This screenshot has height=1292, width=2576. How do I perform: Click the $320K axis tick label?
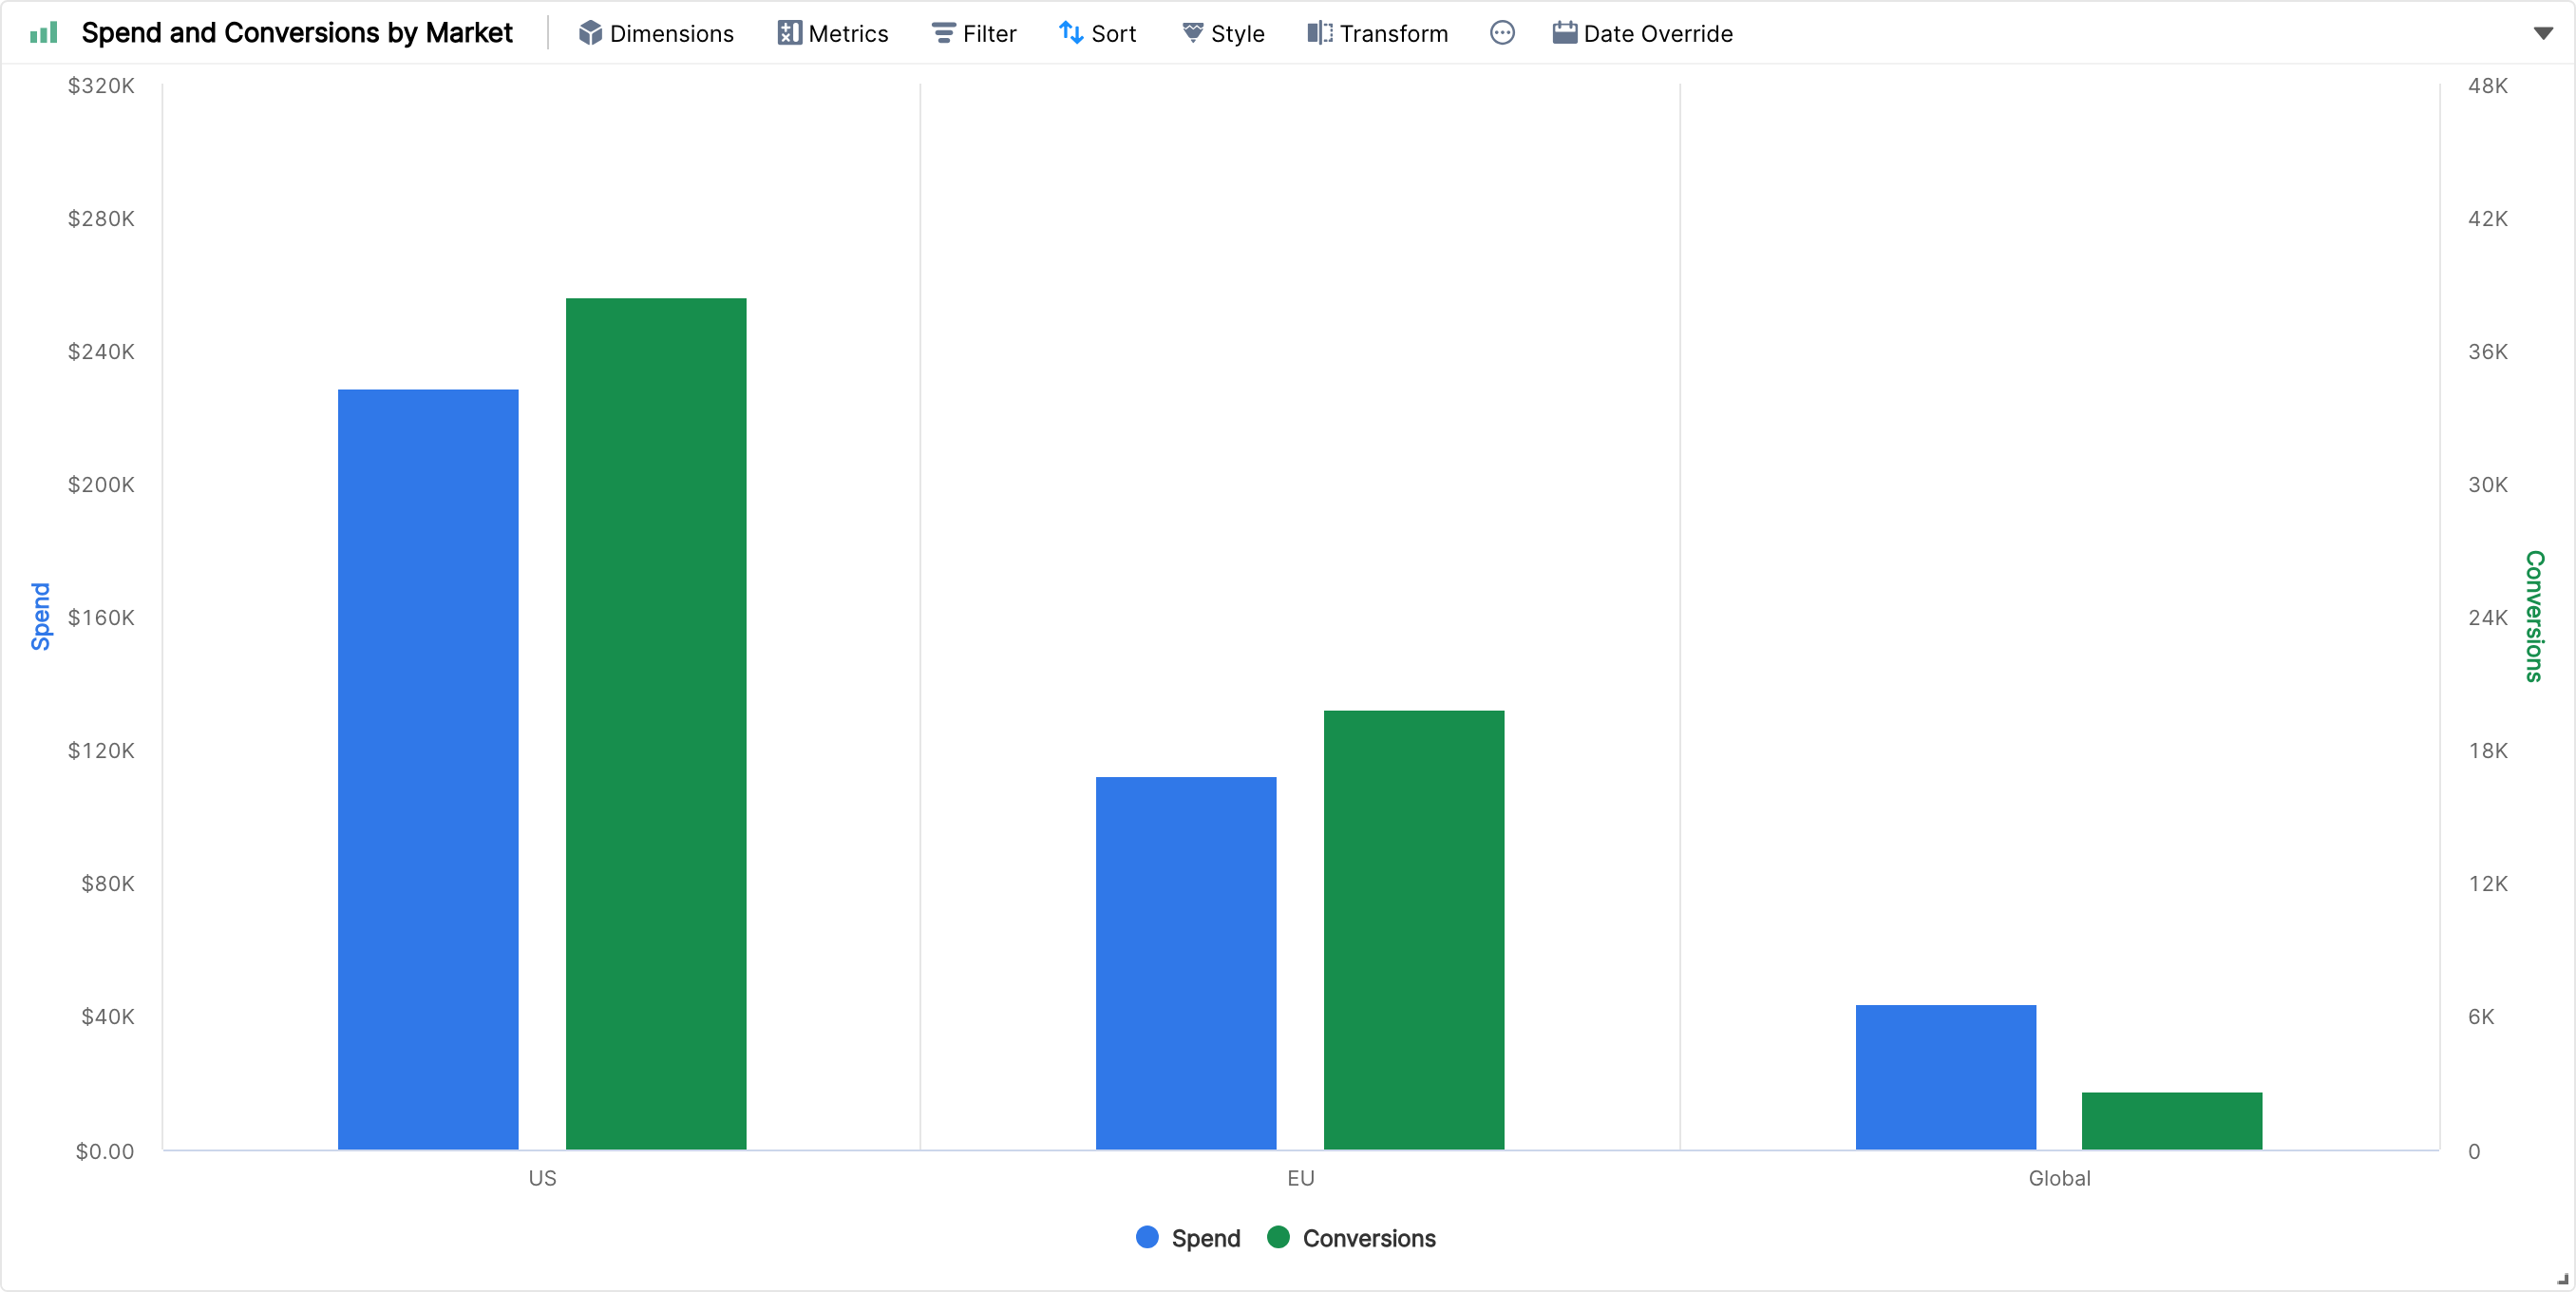[101, 86]
